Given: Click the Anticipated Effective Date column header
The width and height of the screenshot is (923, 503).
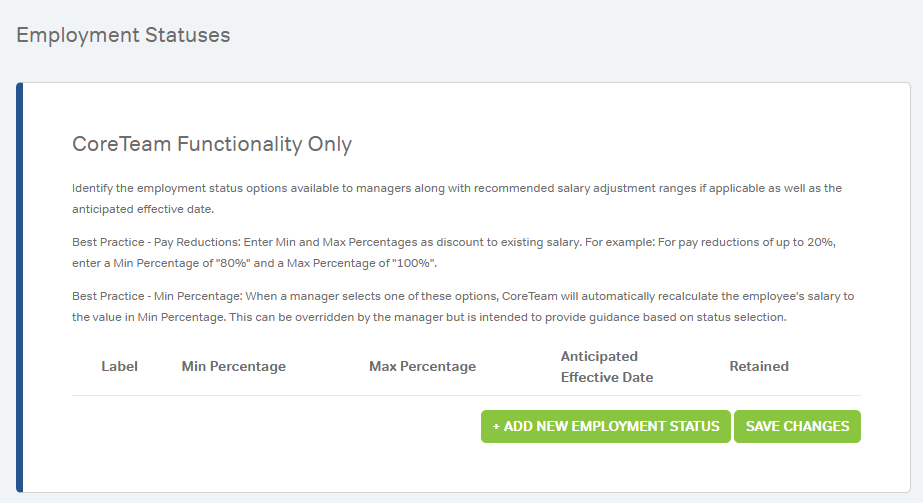Looking at the screenshot, I should point(606,366).
